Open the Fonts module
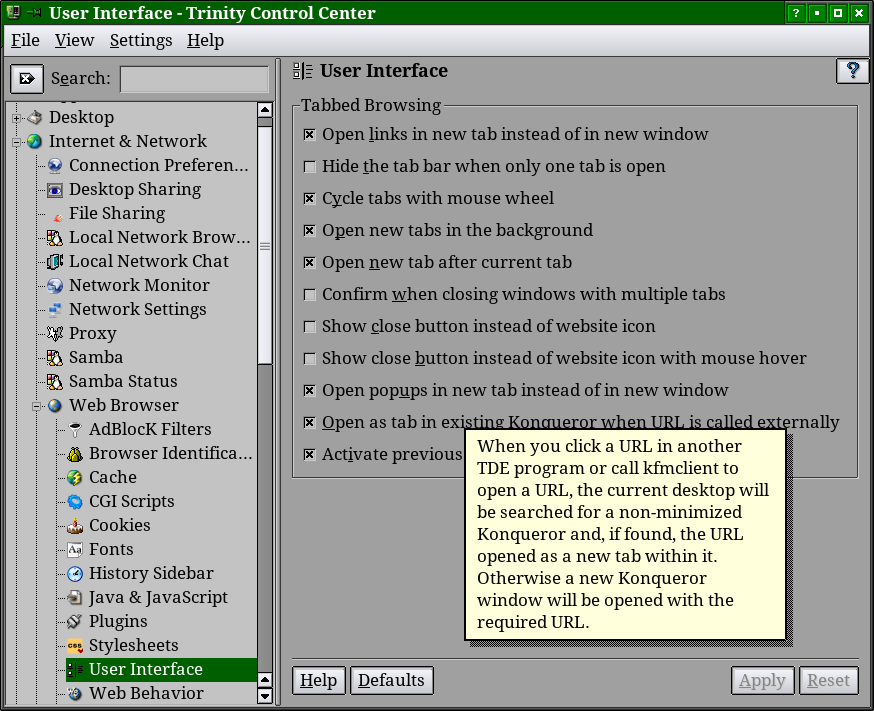This screenshot has width=874, height=711. point(111,549)
